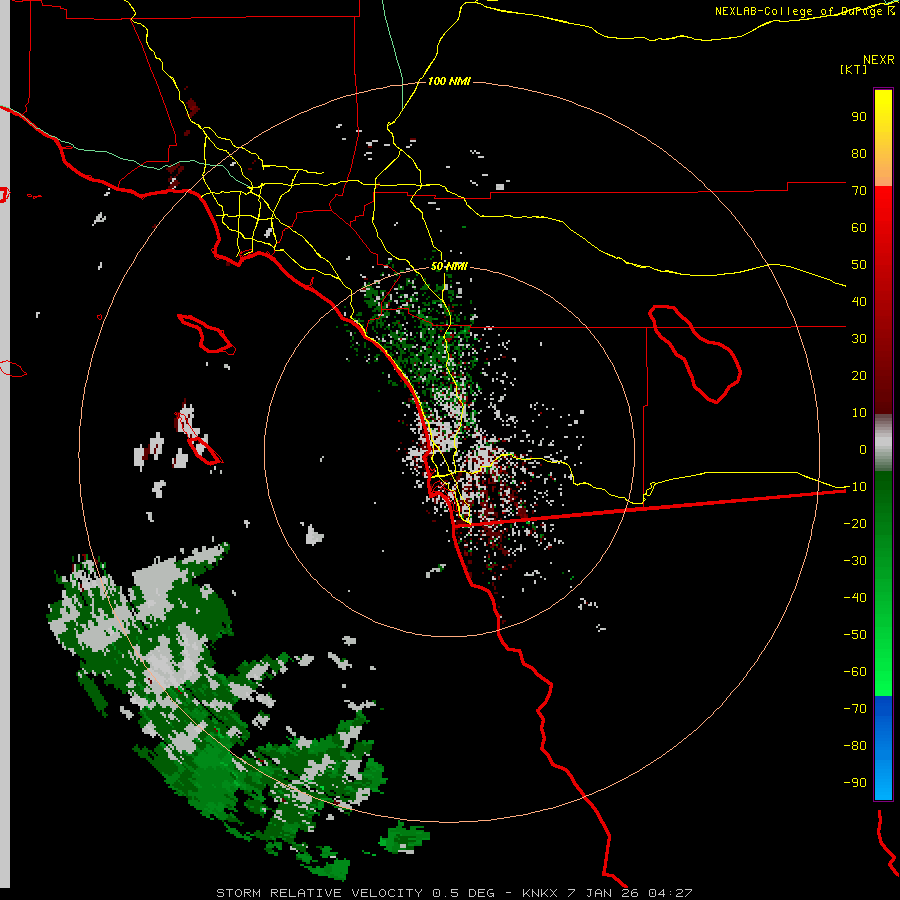Click the 04:27 timestamp text
The height and width of the screenshot is (900, 900).
pos(670,893)
